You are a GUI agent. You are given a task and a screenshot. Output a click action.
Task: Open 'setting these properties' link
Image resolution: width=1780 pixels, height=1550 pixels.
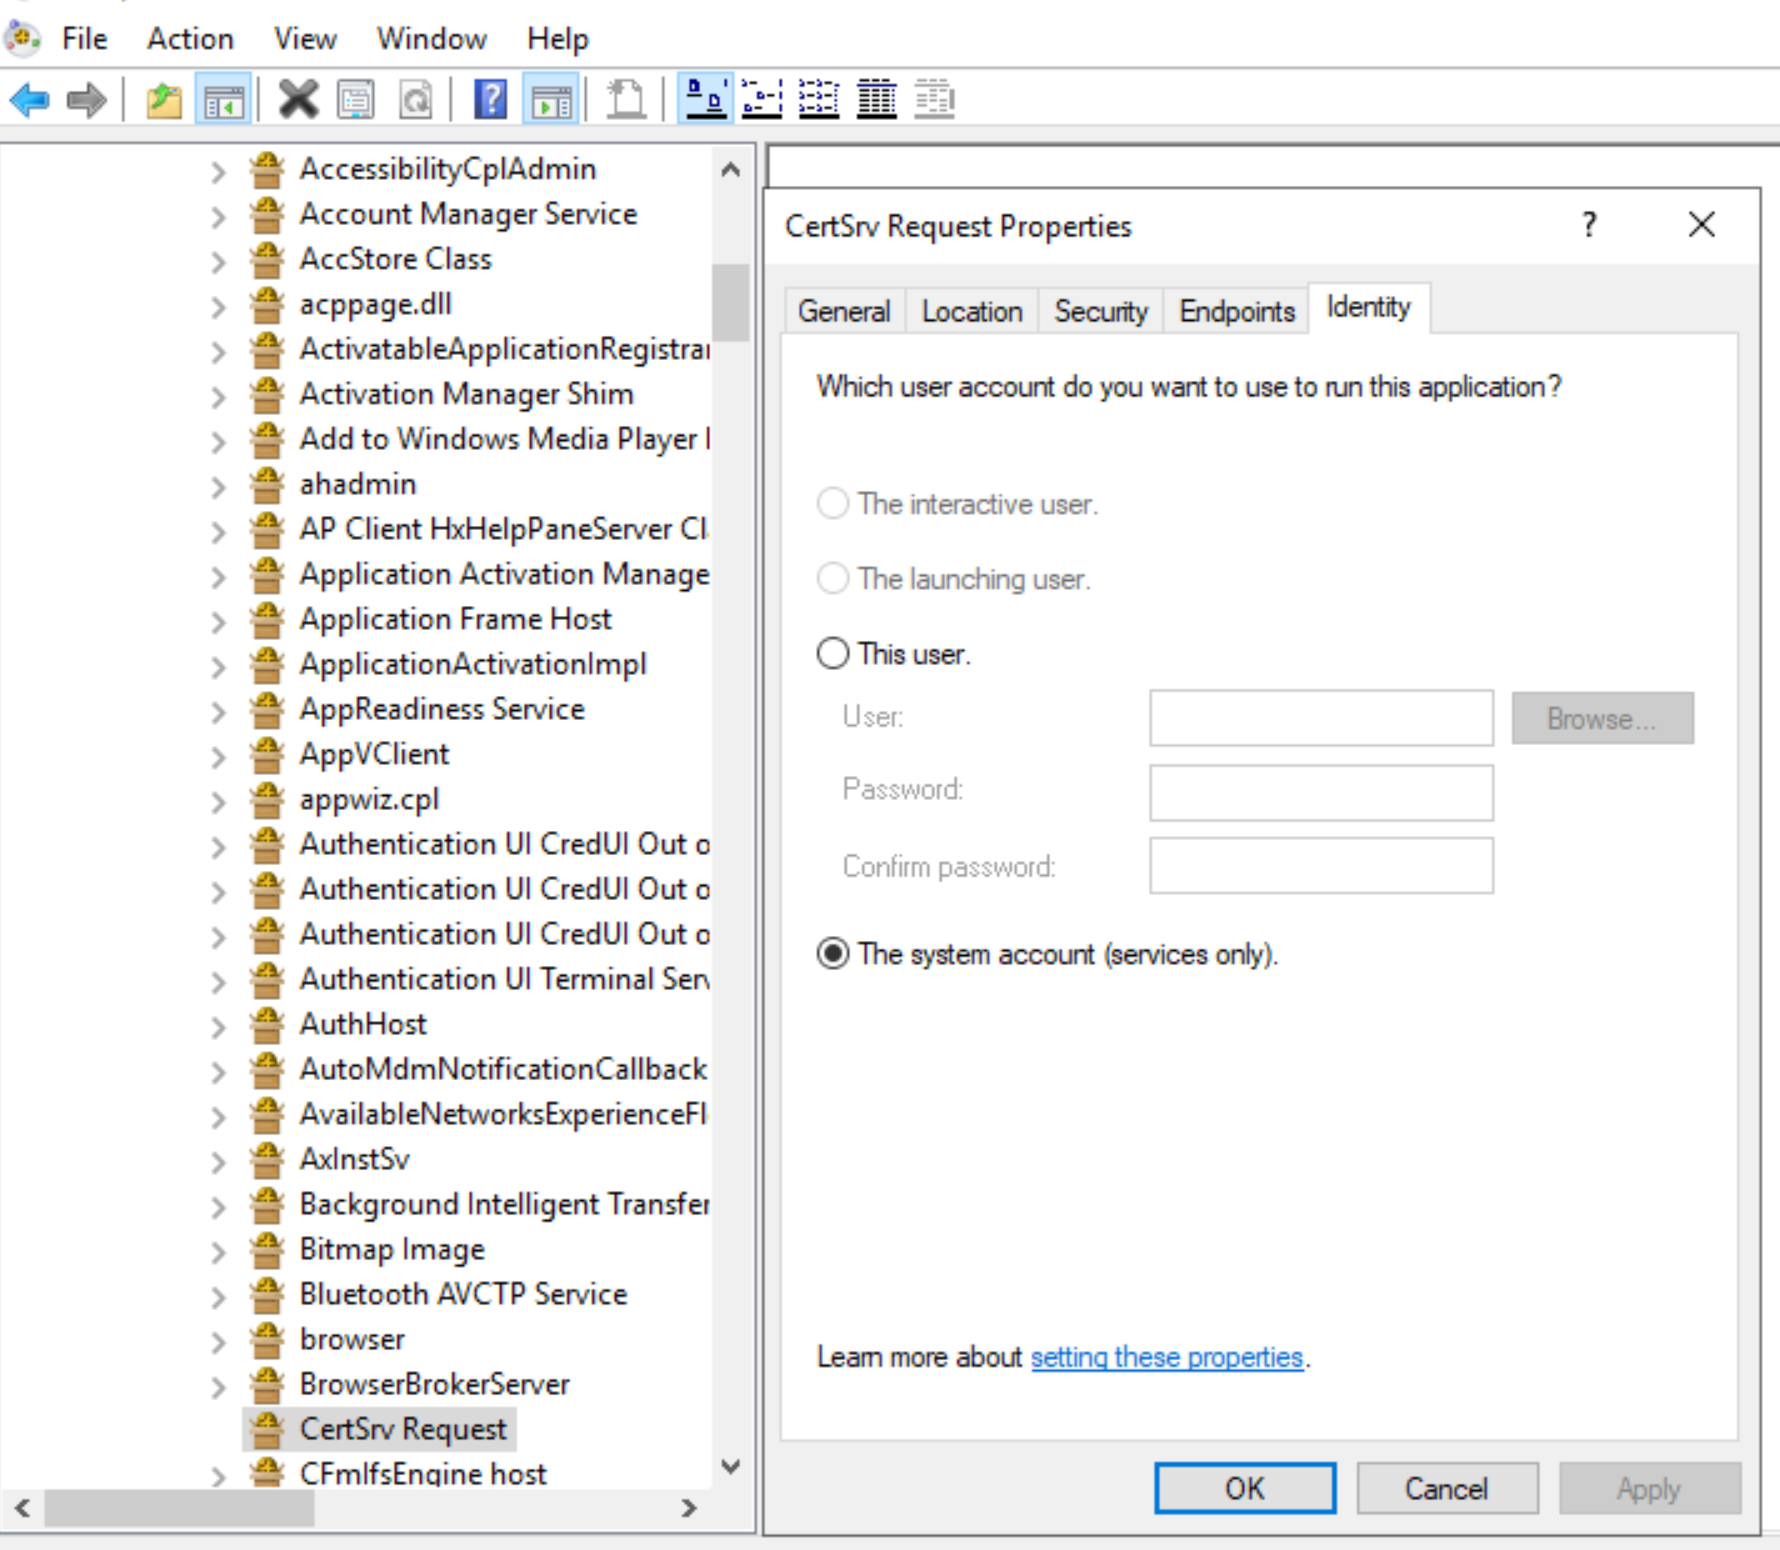click(x=1167, y=1357)
